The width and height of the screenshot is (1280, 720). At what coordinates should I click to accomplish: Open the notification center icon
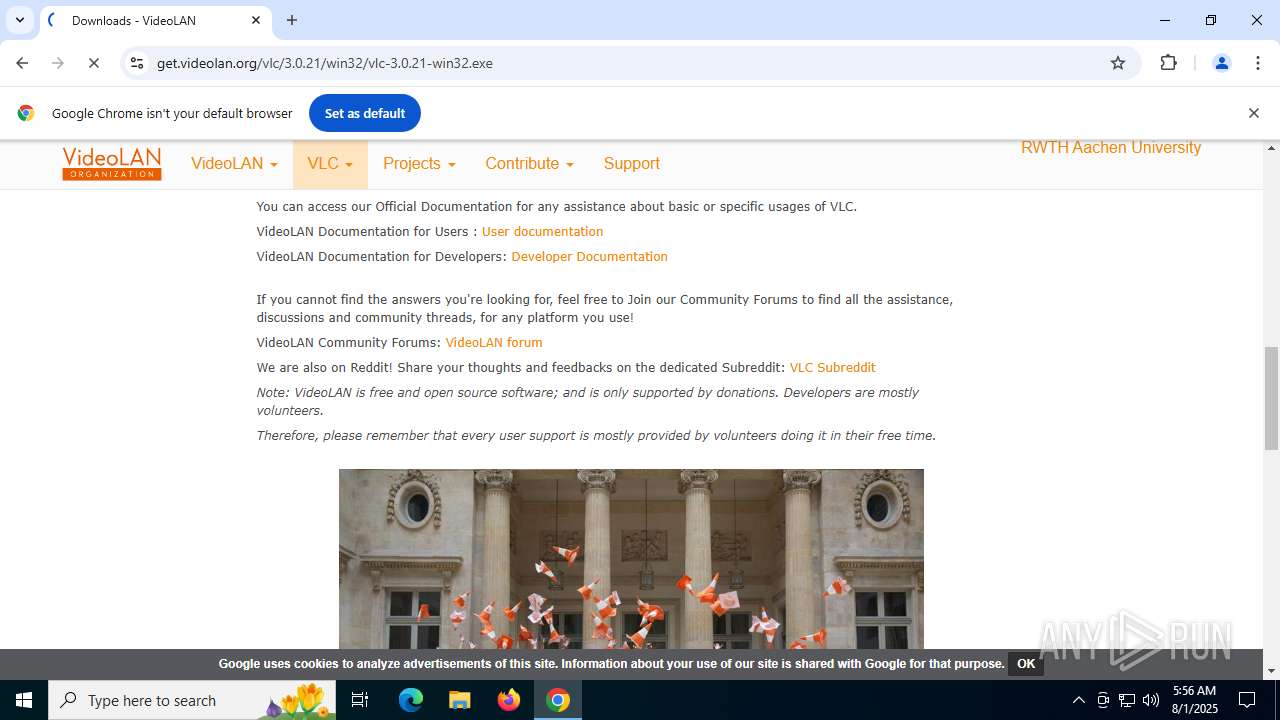[1248, 700]
